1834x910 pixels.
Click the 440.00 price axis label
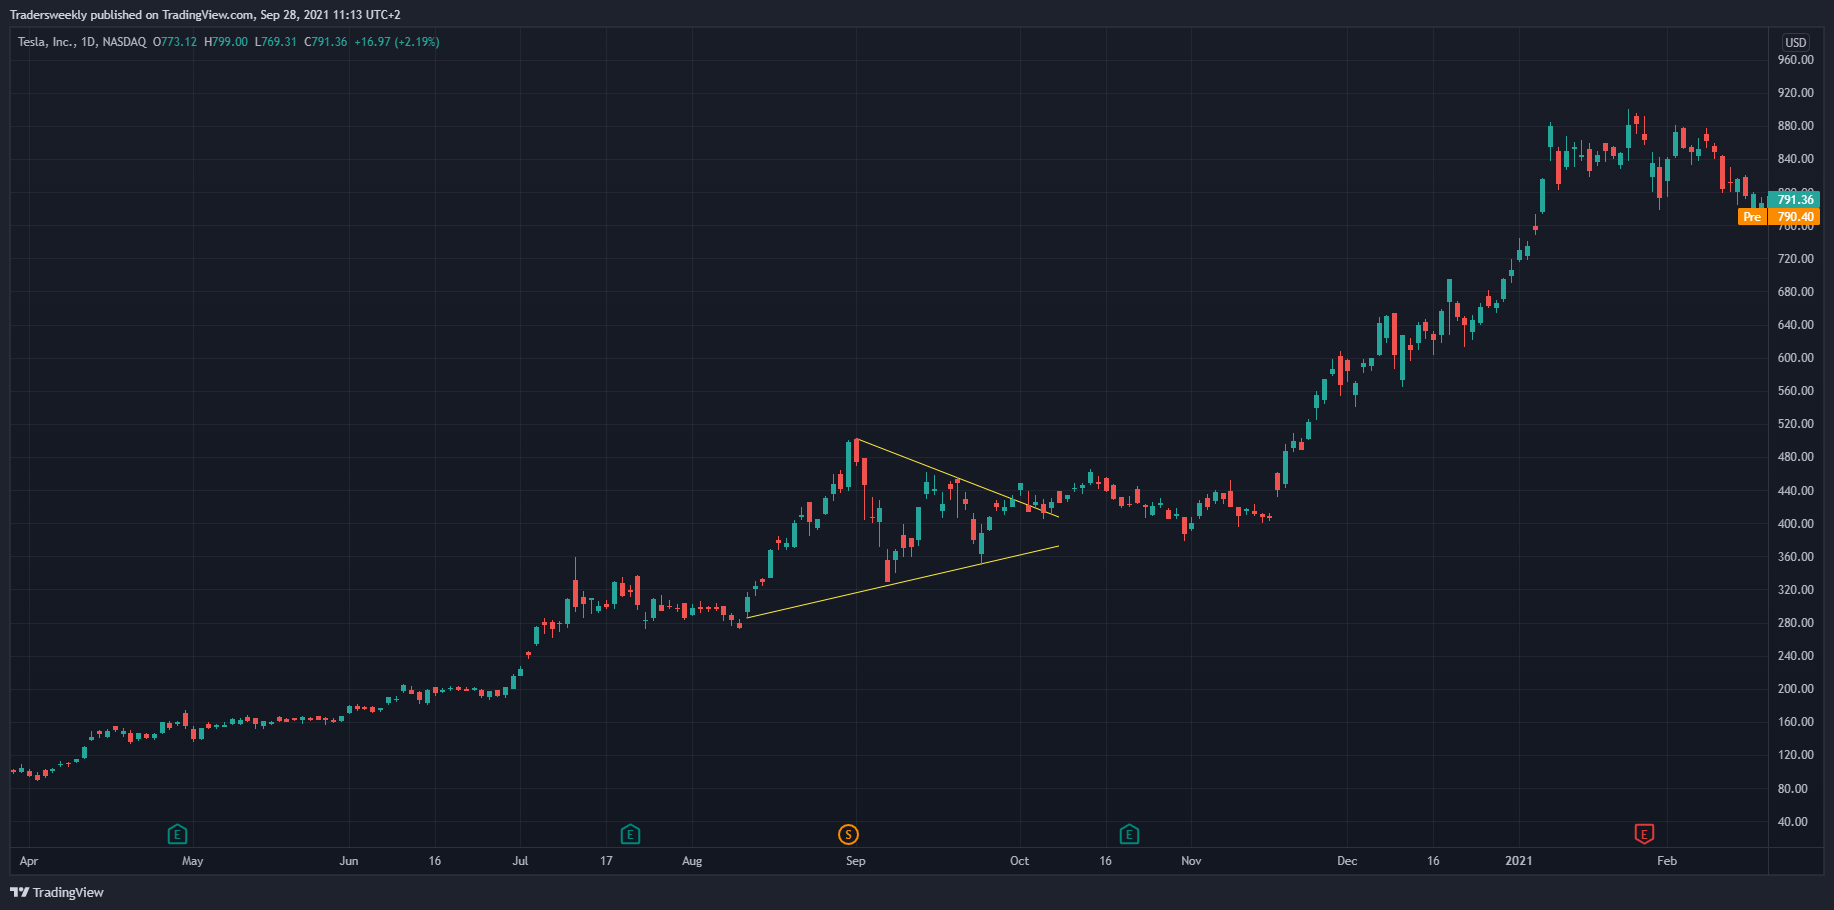click(x=1795, y=491)
